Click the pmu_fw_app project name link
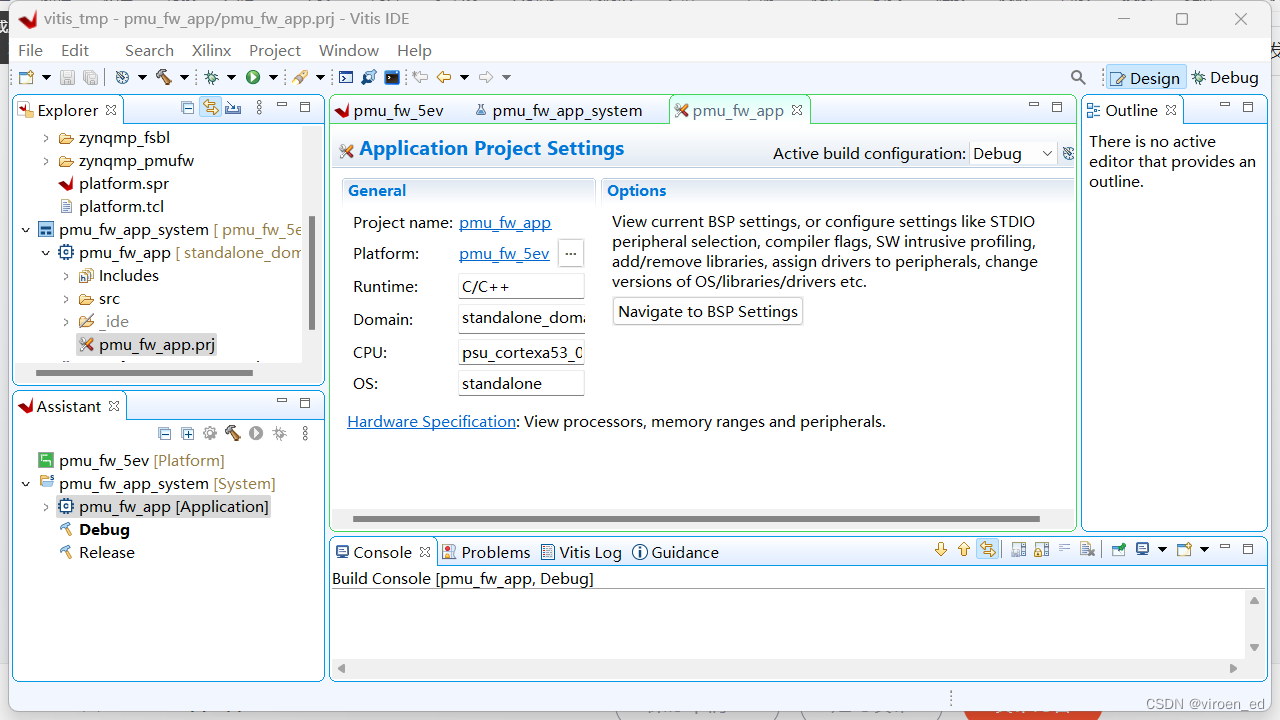The image size is (1280, 720). click(504, 222)
